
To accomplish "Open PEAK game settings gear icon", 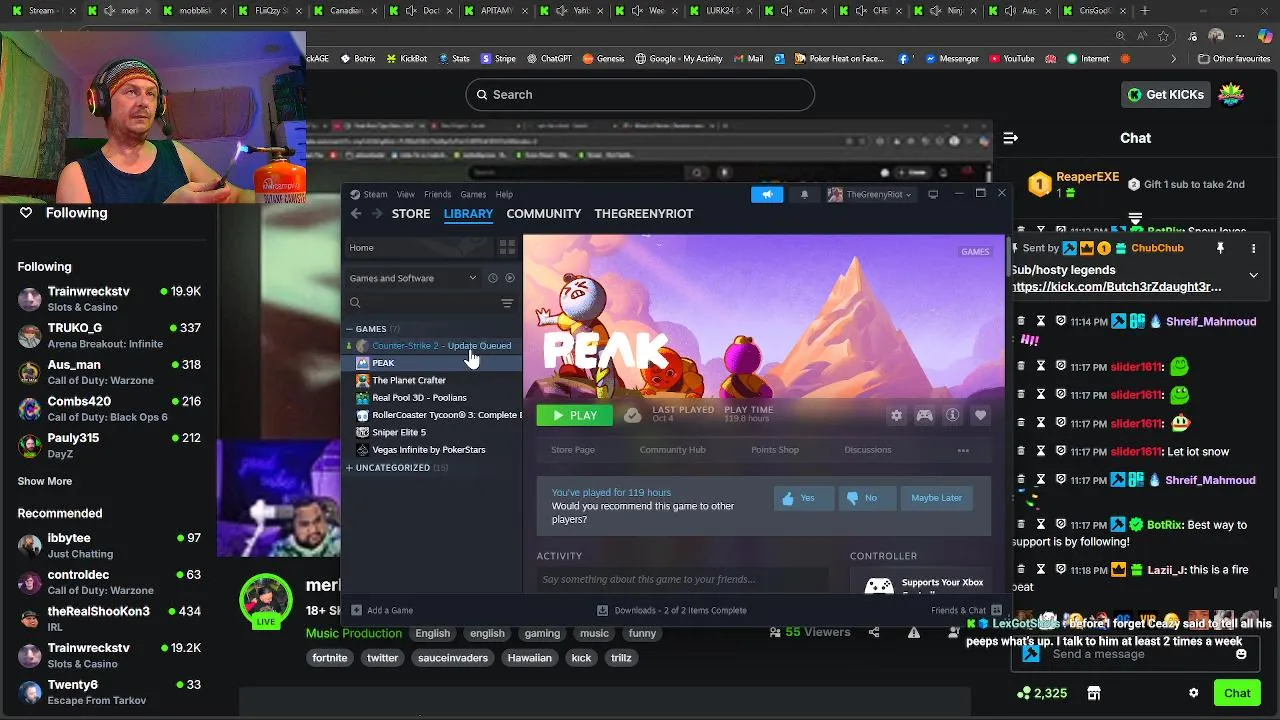I will click(x=896, y=415).
